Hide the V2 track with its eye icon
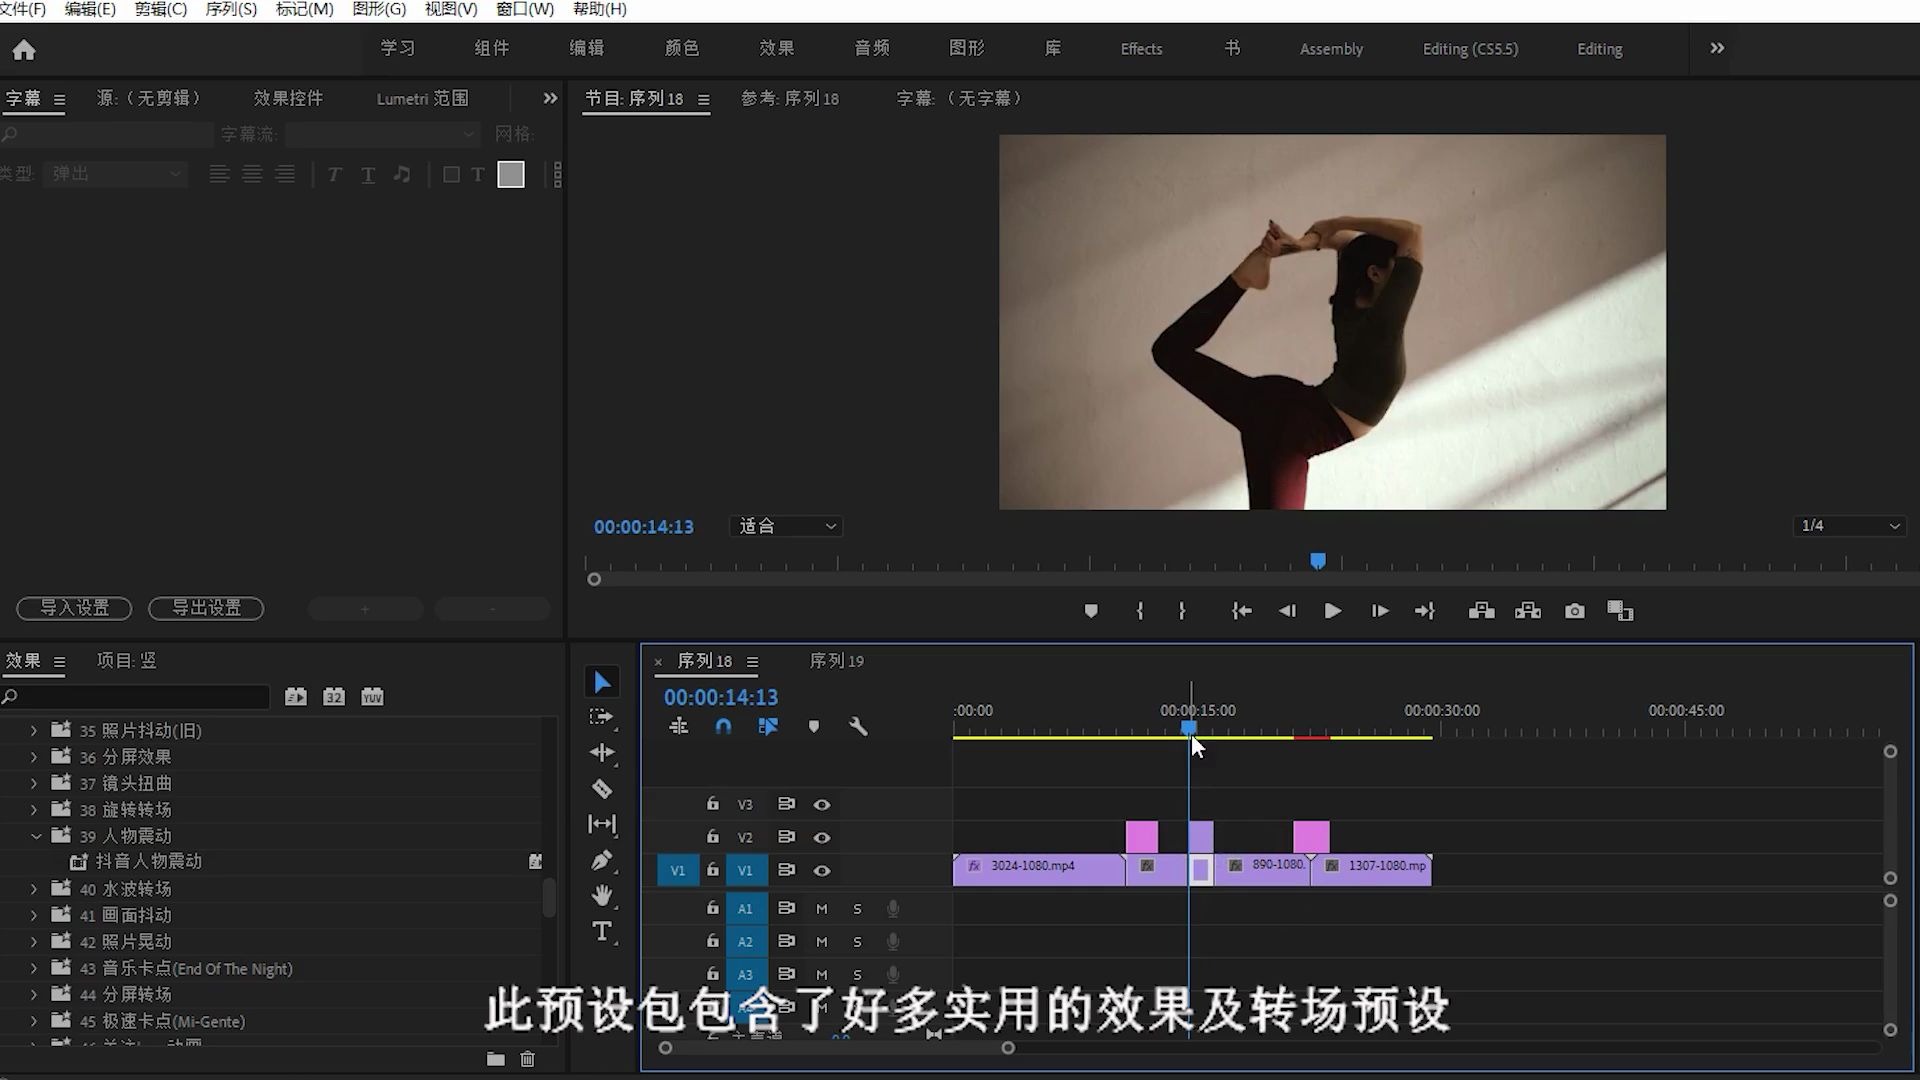The height and width of the screenshot is (1080, 1920). pos(822,837)
